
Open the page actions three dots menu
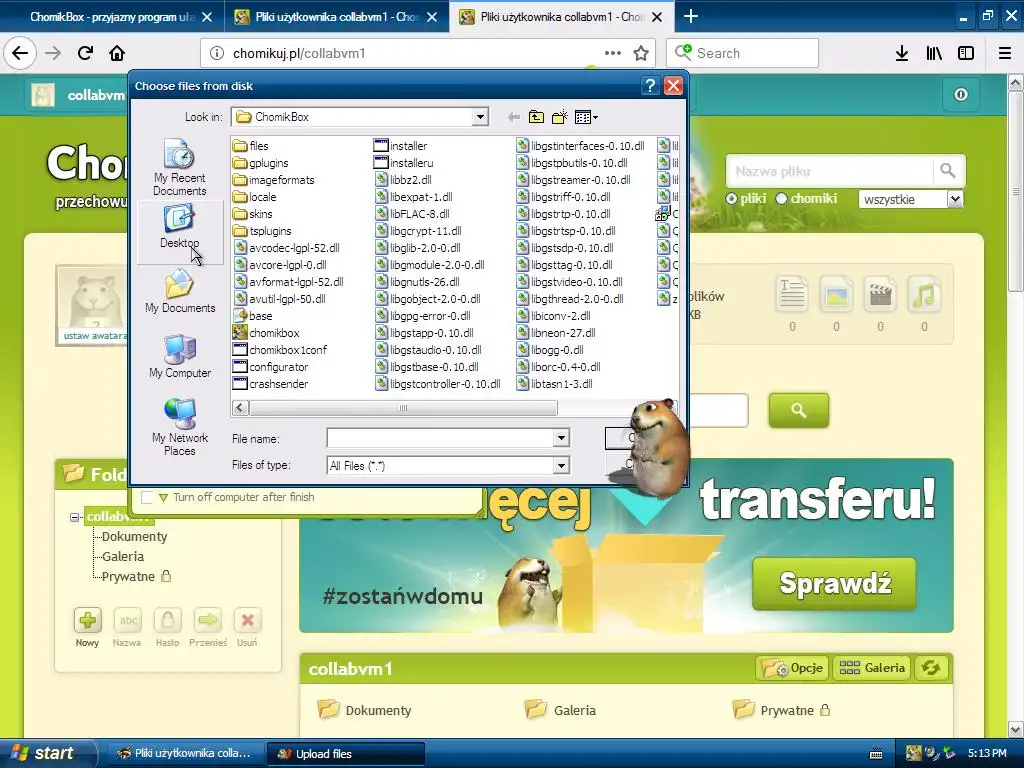click(613, 53)
